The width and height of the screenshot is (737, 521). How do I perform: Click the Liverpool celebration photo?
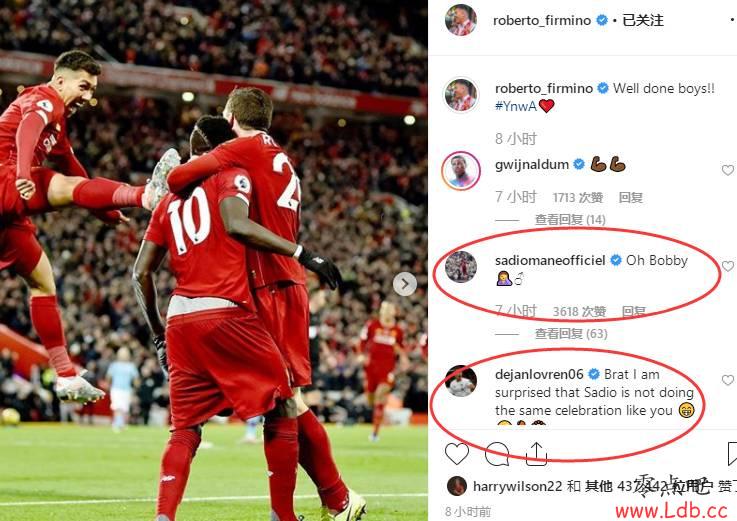click(214, 260)
